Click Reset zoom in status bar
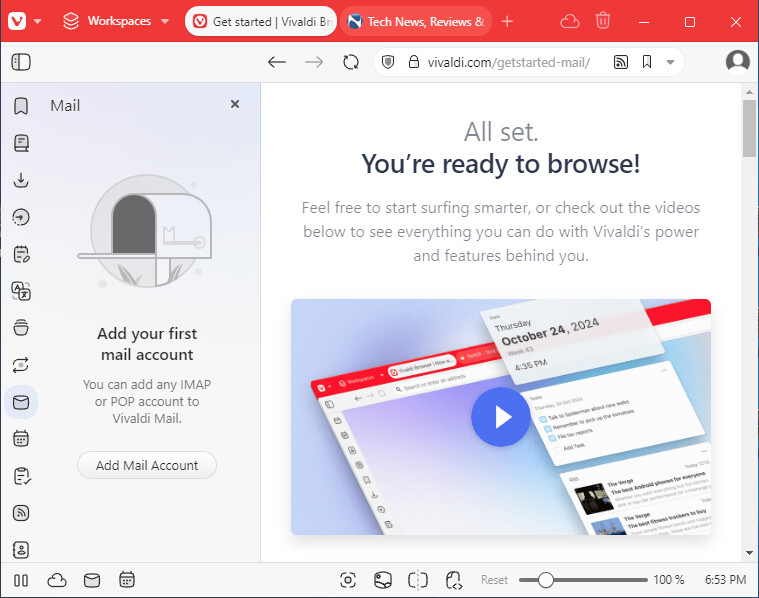Screen dimensions: 759x598 (x=494, y=580)
